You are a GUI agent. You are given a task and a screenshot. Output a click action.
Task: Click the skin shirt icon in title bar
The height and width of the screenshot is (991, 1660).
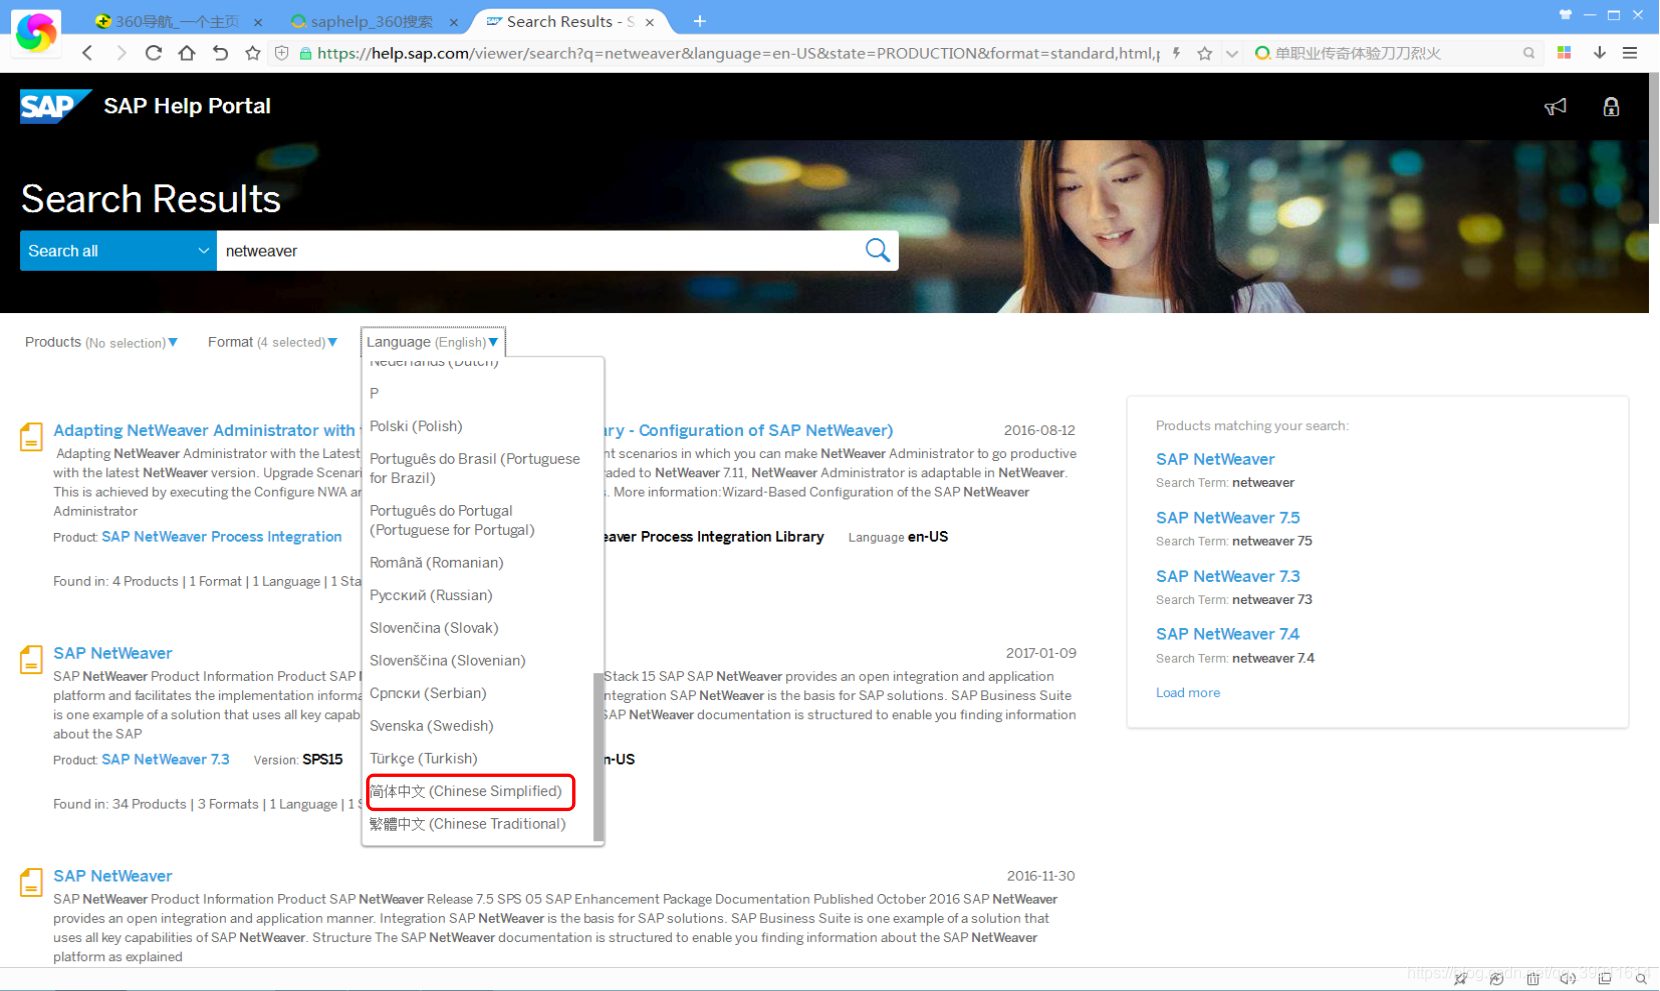coord(1565,15)
